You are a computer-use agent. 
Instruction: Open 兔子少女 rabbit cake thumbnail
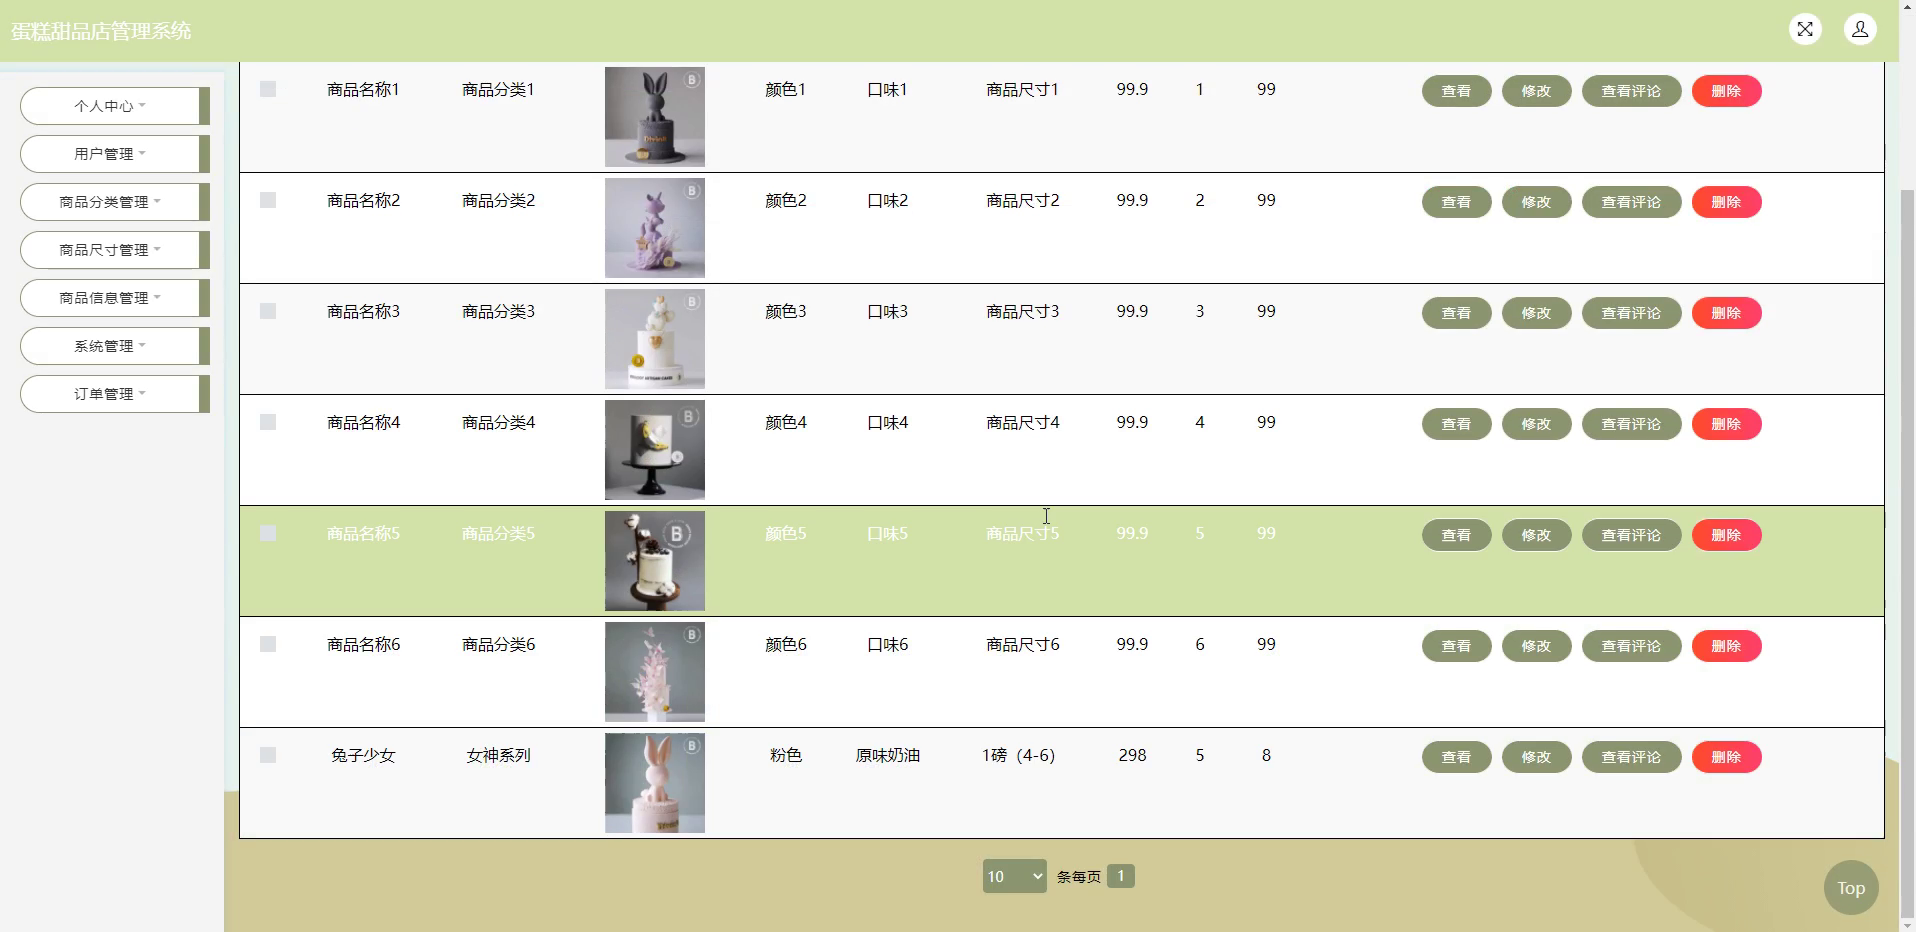(x=655, y=783)
